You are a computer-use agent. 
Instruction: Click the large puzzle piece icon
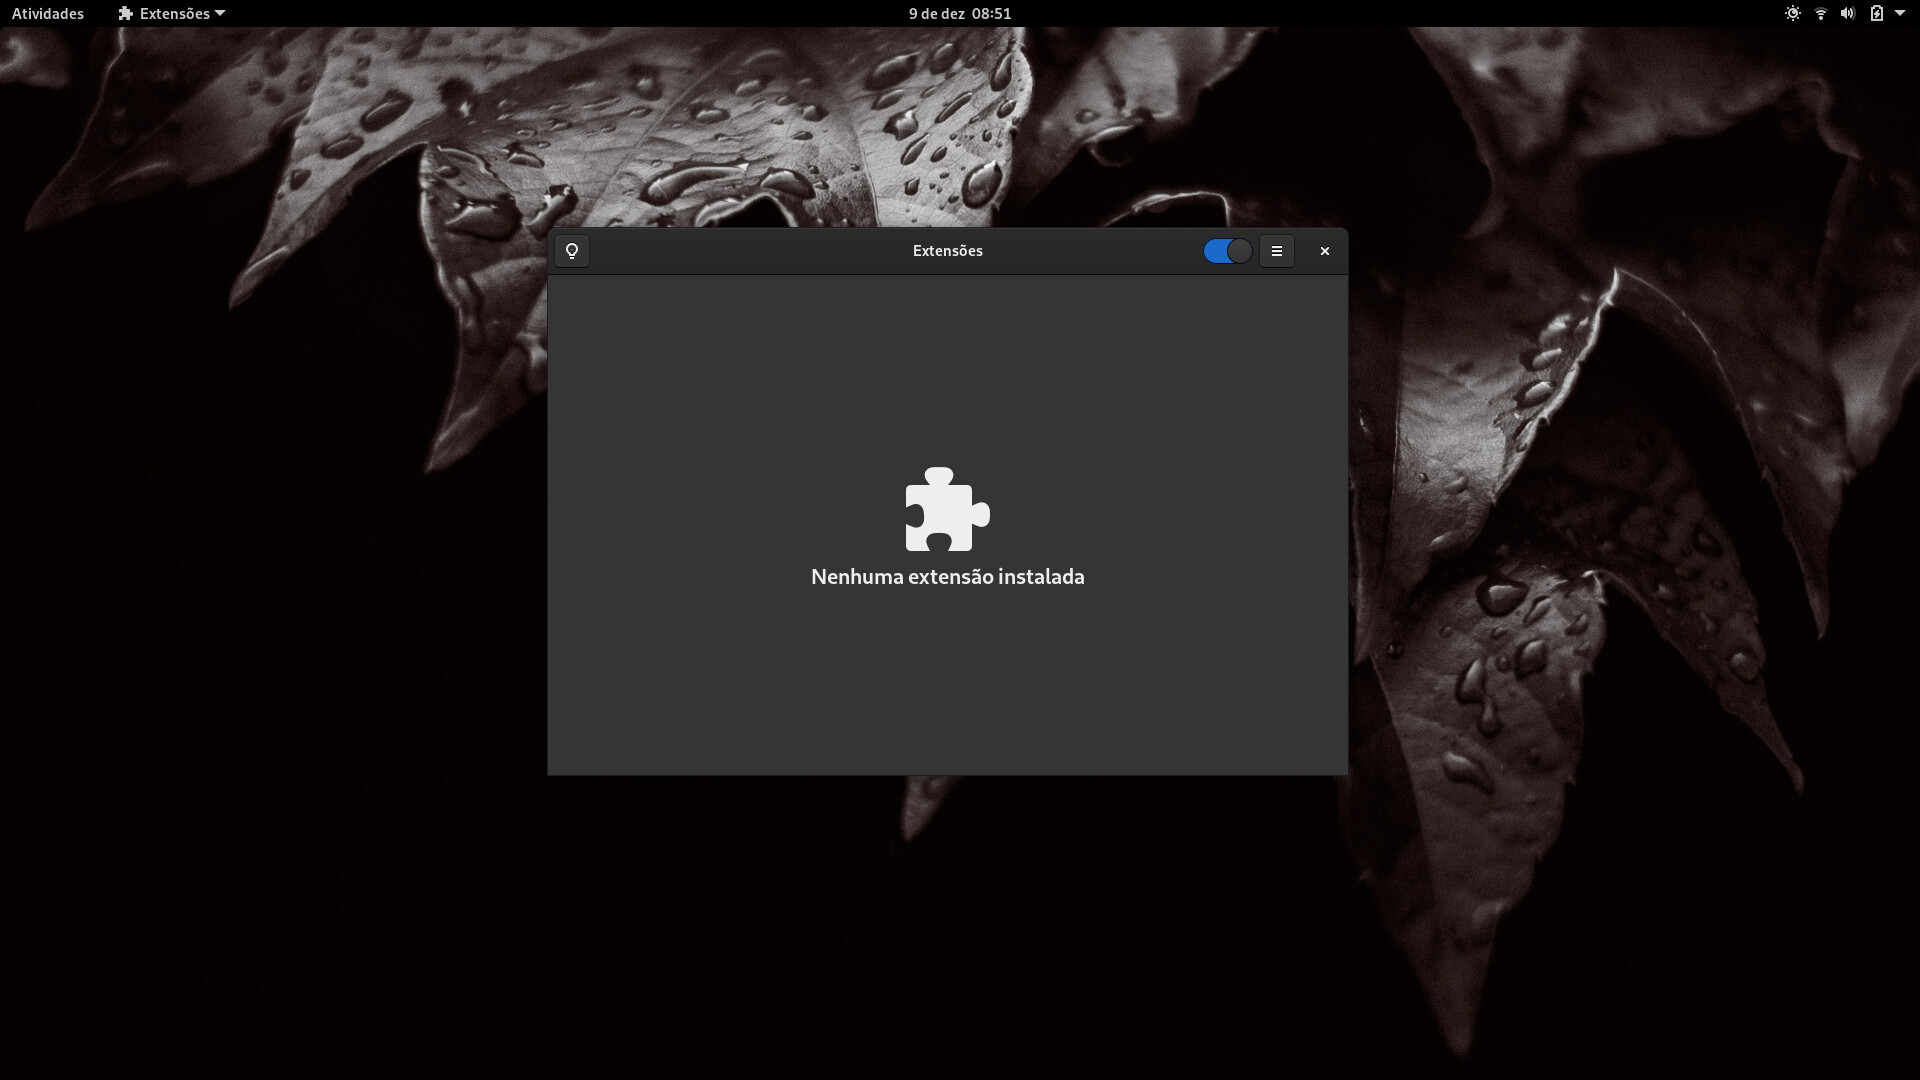(x=947, y=509)
